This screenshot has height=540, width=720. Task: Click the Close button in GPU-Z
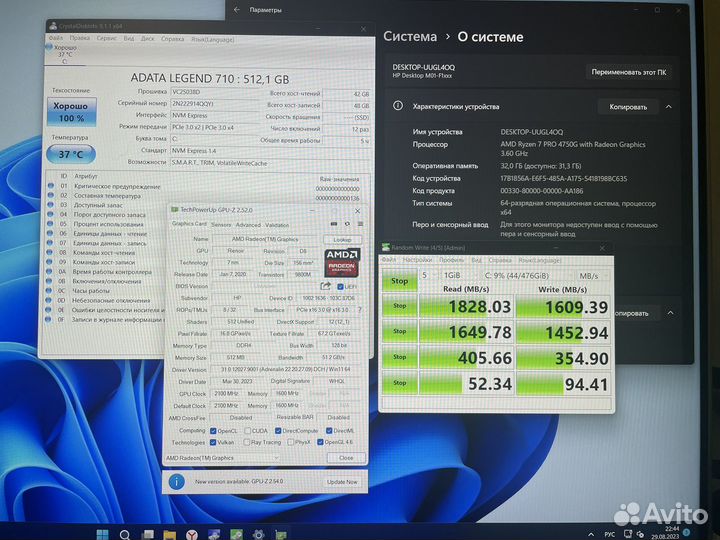tap(346, 458)
